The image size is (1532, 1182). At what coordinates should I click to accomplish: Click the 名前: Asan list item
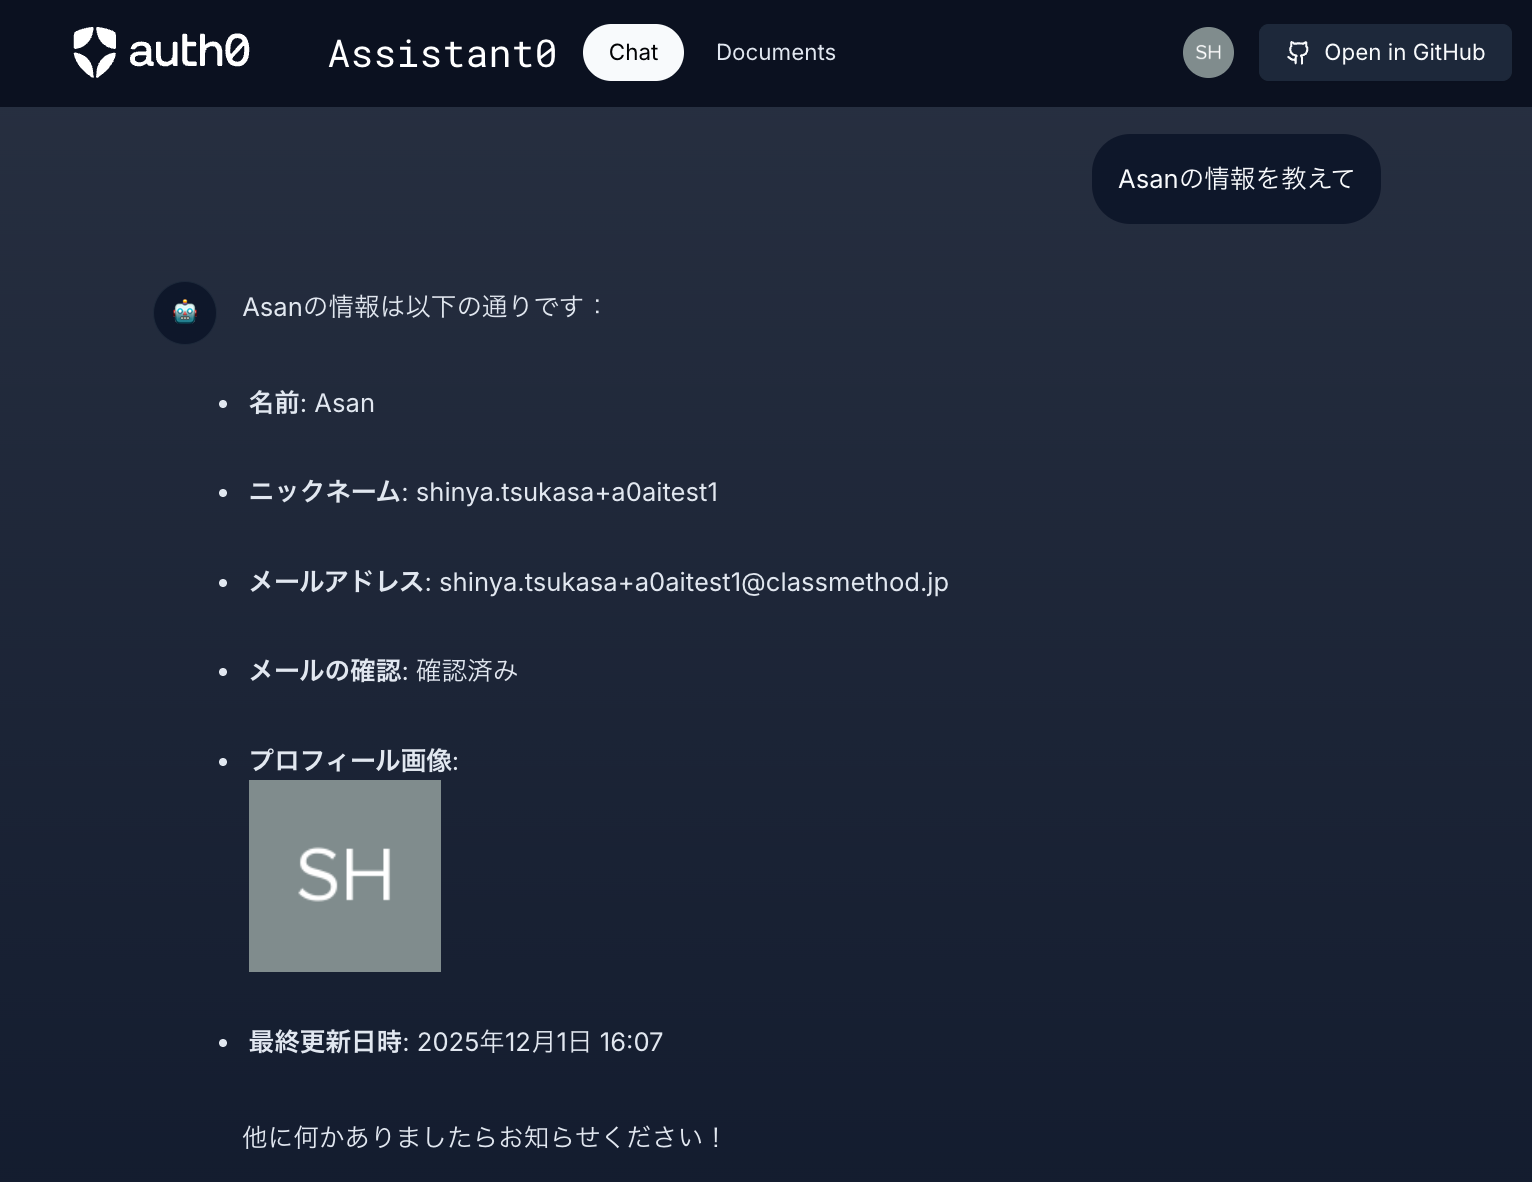point(311,402)
